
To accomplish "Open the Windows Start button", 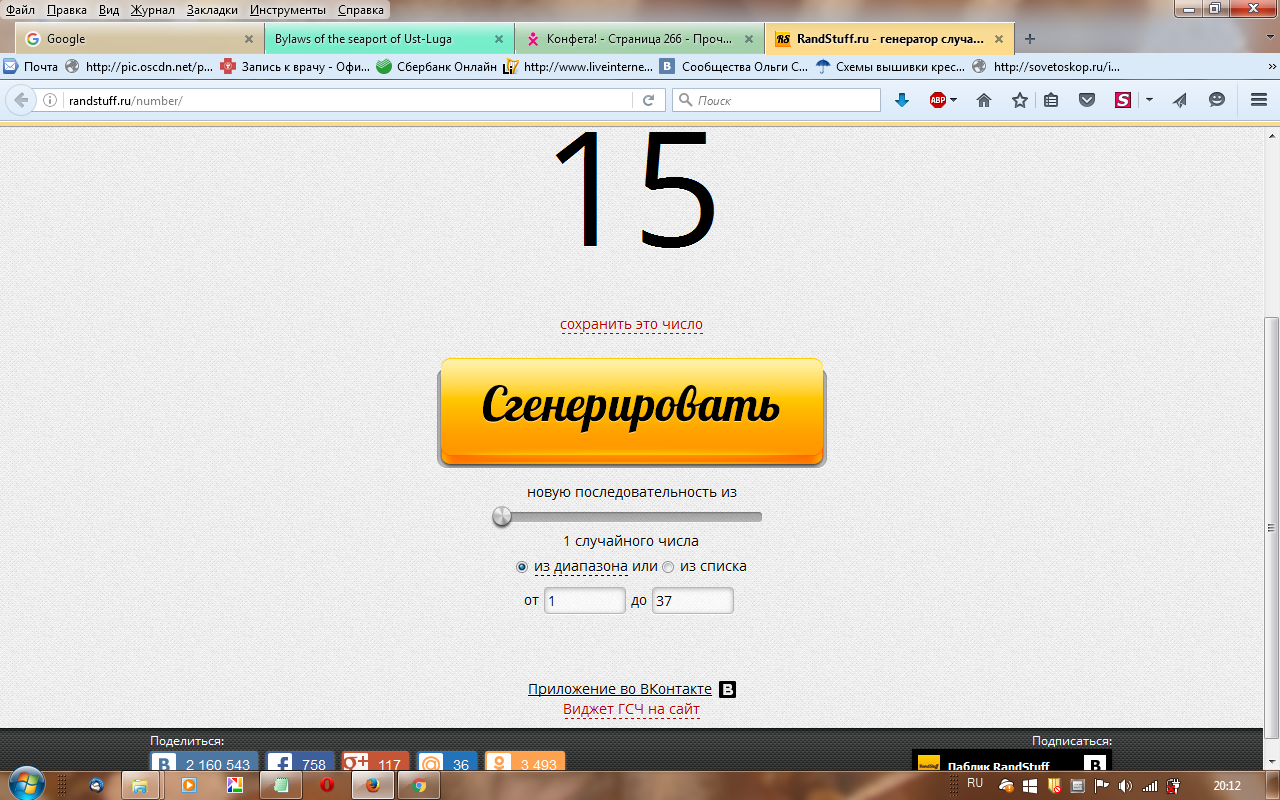I will coord(26,784).
